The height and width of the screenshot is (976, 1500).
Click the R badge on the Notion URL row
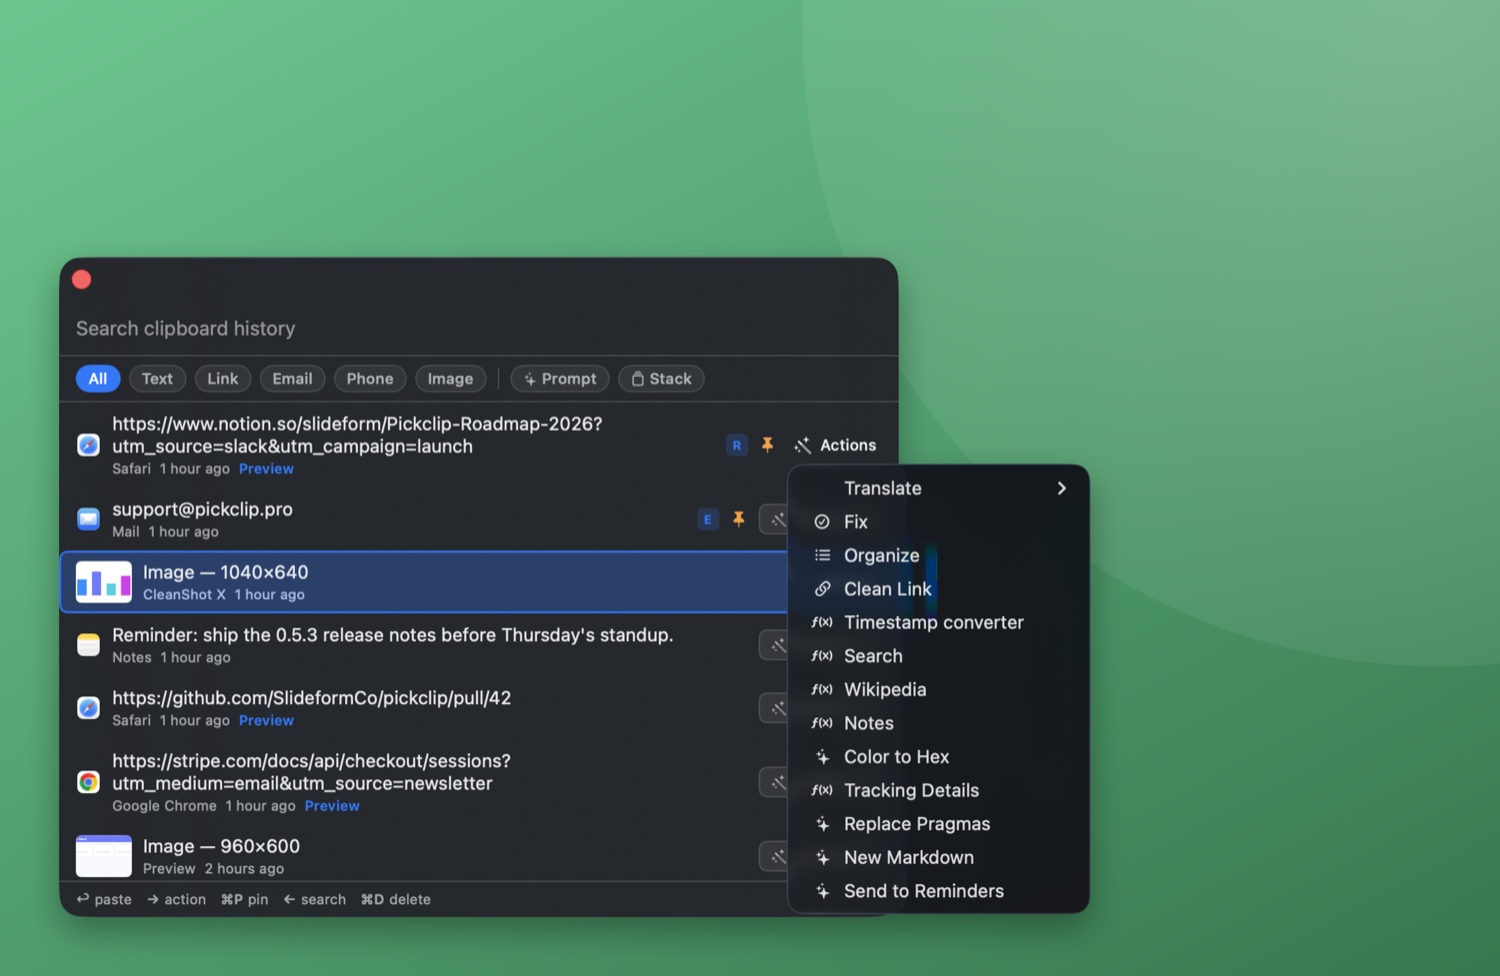(737, 445)
